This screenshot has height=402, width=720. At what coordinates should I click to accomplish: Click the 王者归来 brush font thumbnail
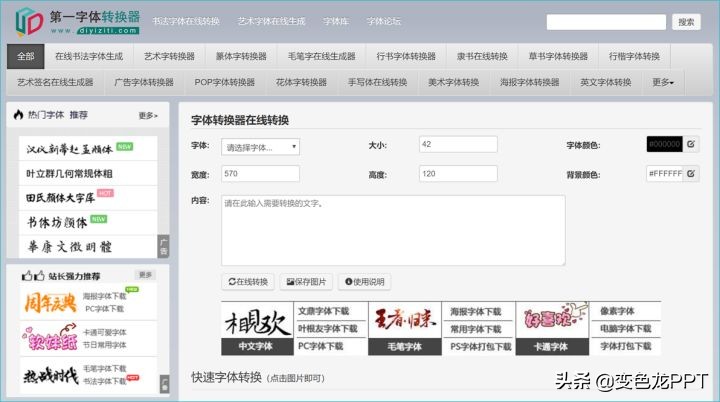click(405, 320)
